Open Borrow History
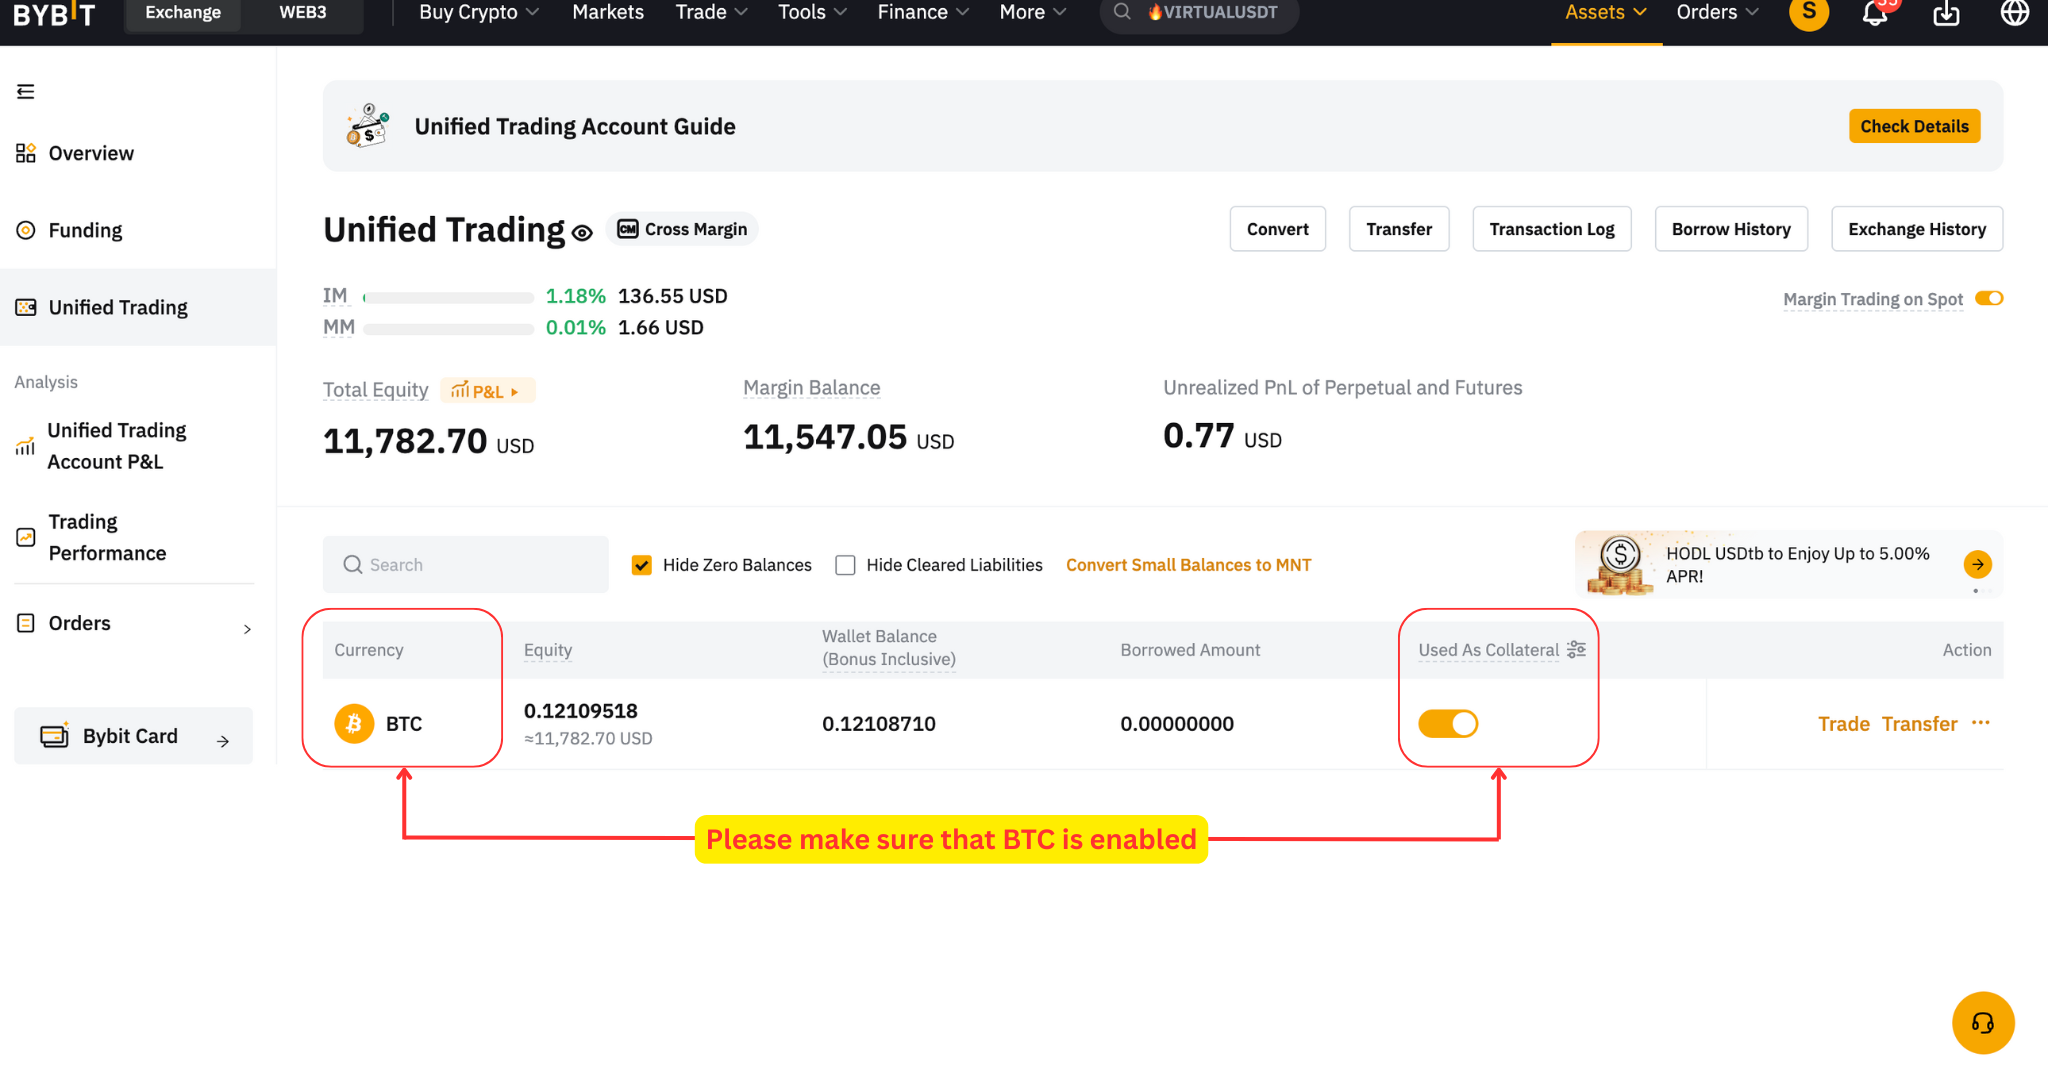2048x1066 pixels. pyautogui.click(x=1731, y=229)
